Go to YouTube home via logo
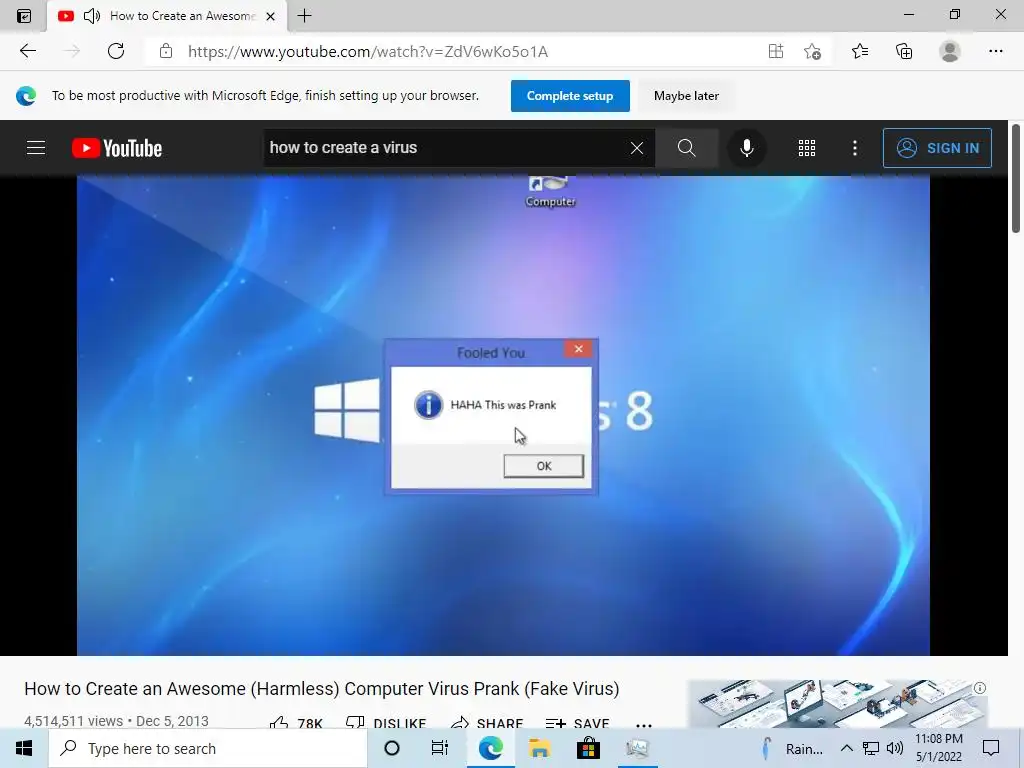The image size is (1024, 768). tap(117, 148)
